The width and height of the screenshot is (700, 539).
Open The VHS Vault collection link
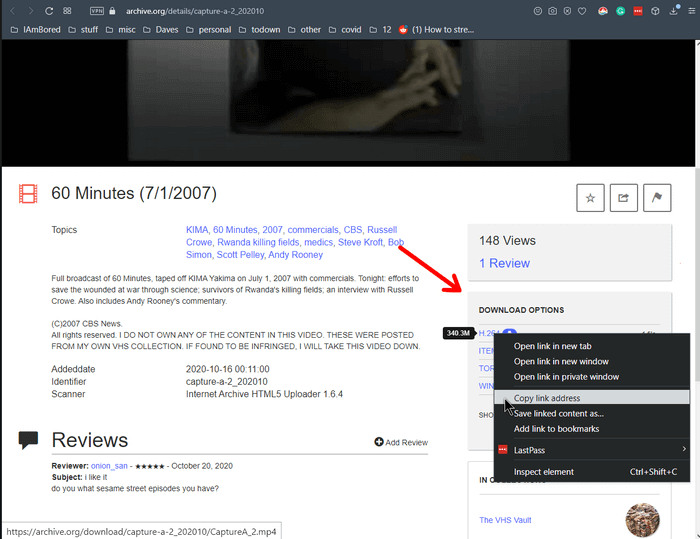(505, 520)
